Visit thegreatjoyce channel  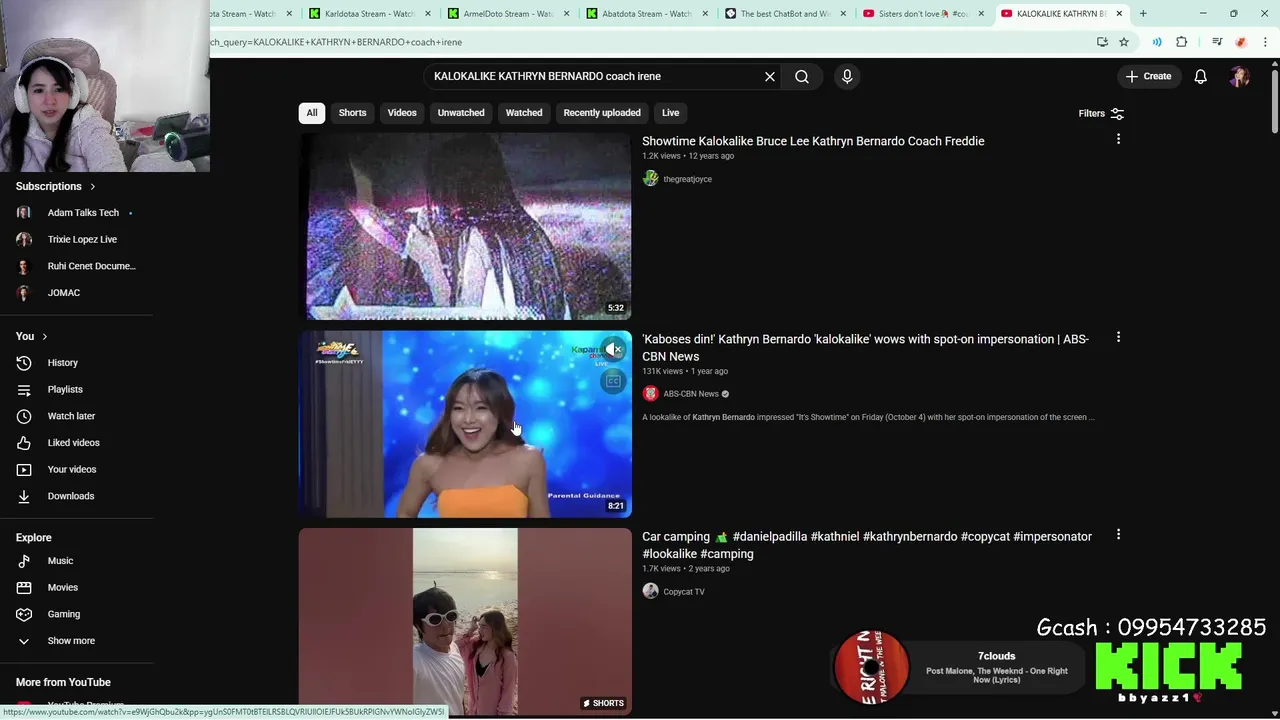pyautogui.click(x=687, y=179)
